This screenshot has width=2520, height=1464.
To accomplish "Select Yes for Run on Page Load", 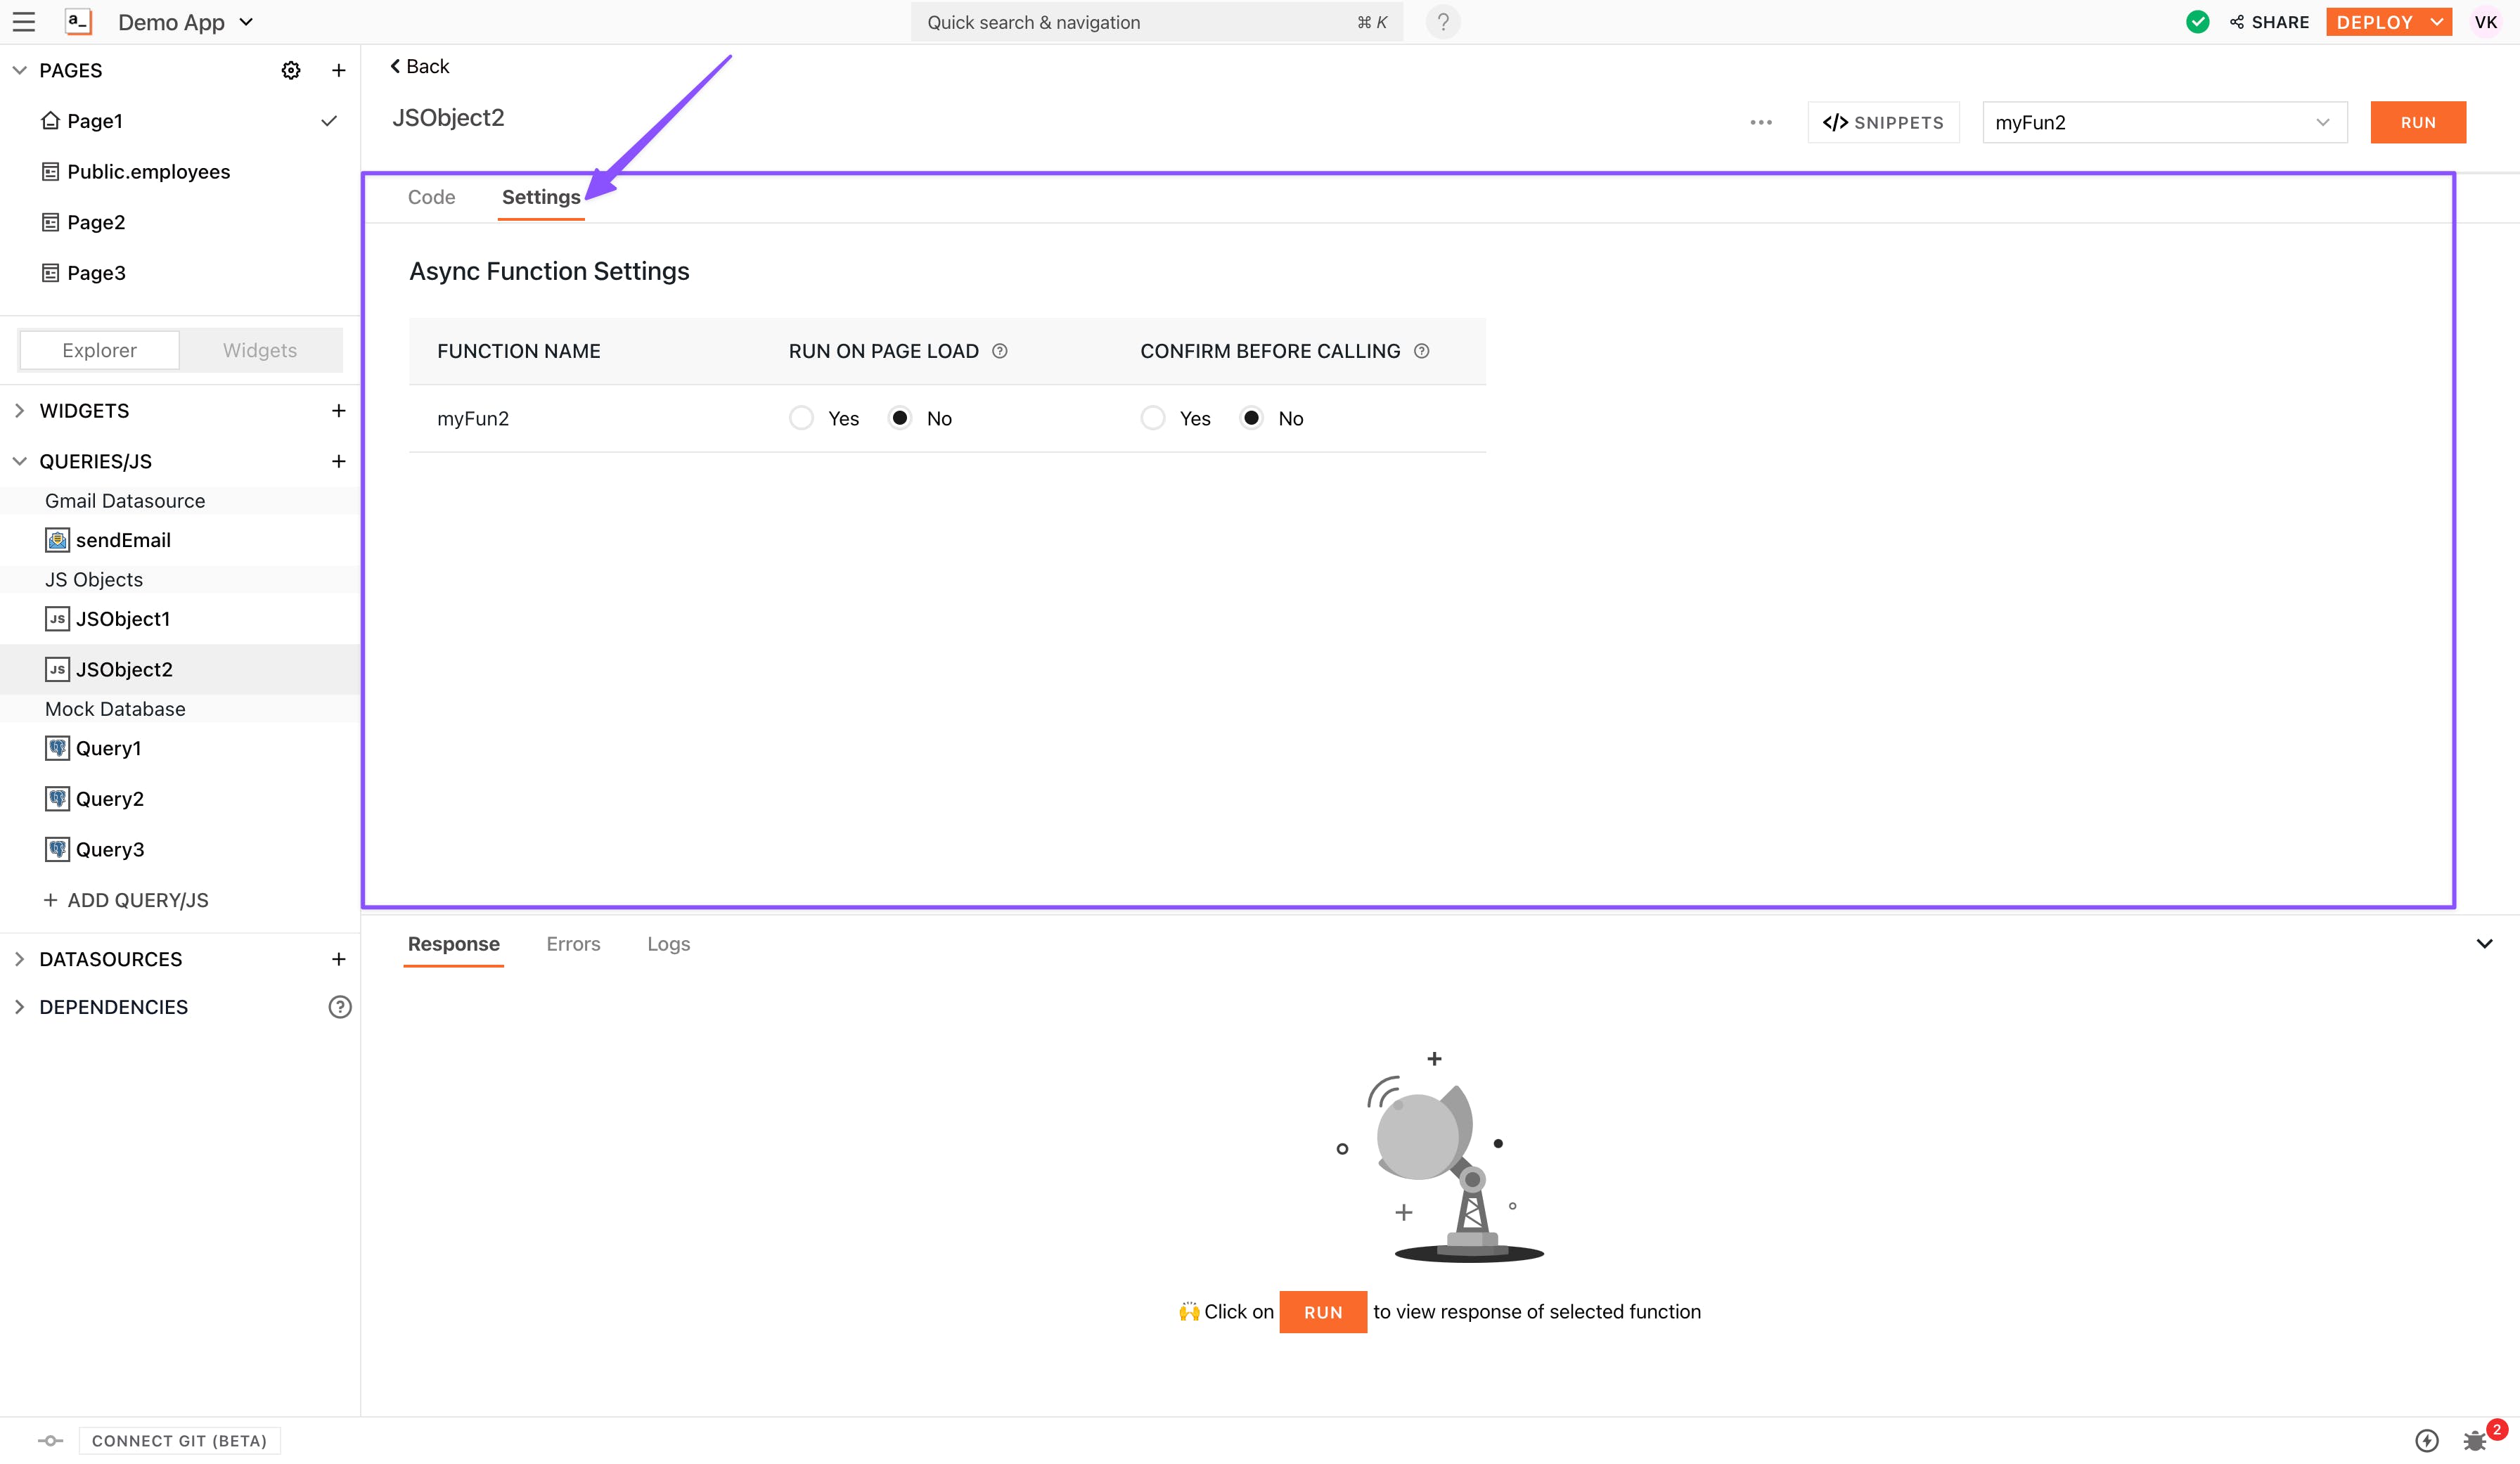I will [801, 418].
